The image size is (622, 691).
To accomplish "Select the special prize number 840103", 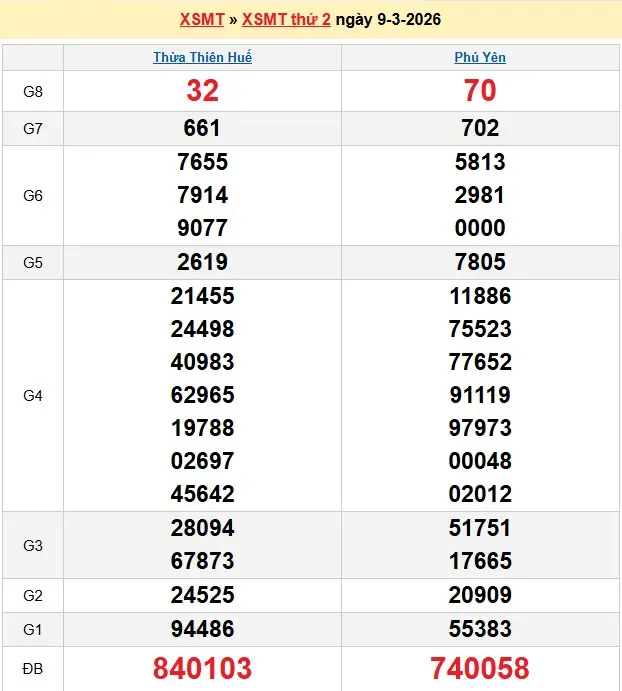I will point(202,668).
